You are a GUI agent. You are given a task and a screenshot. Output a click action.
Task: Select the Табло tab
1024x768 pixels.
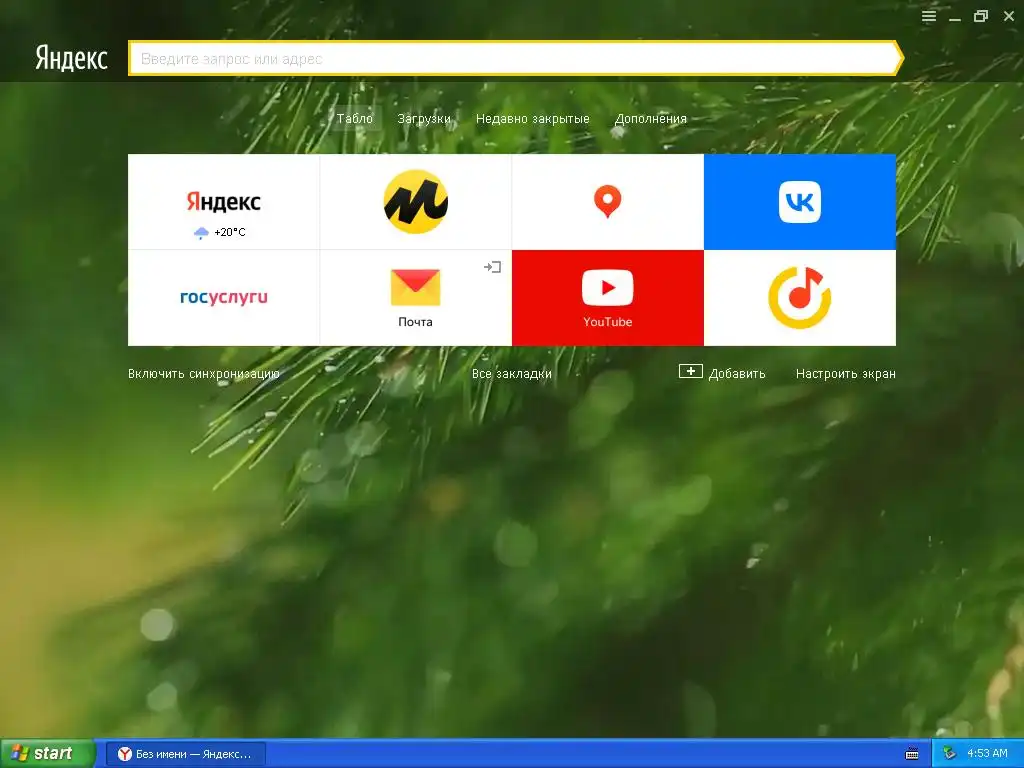[355, 118]
